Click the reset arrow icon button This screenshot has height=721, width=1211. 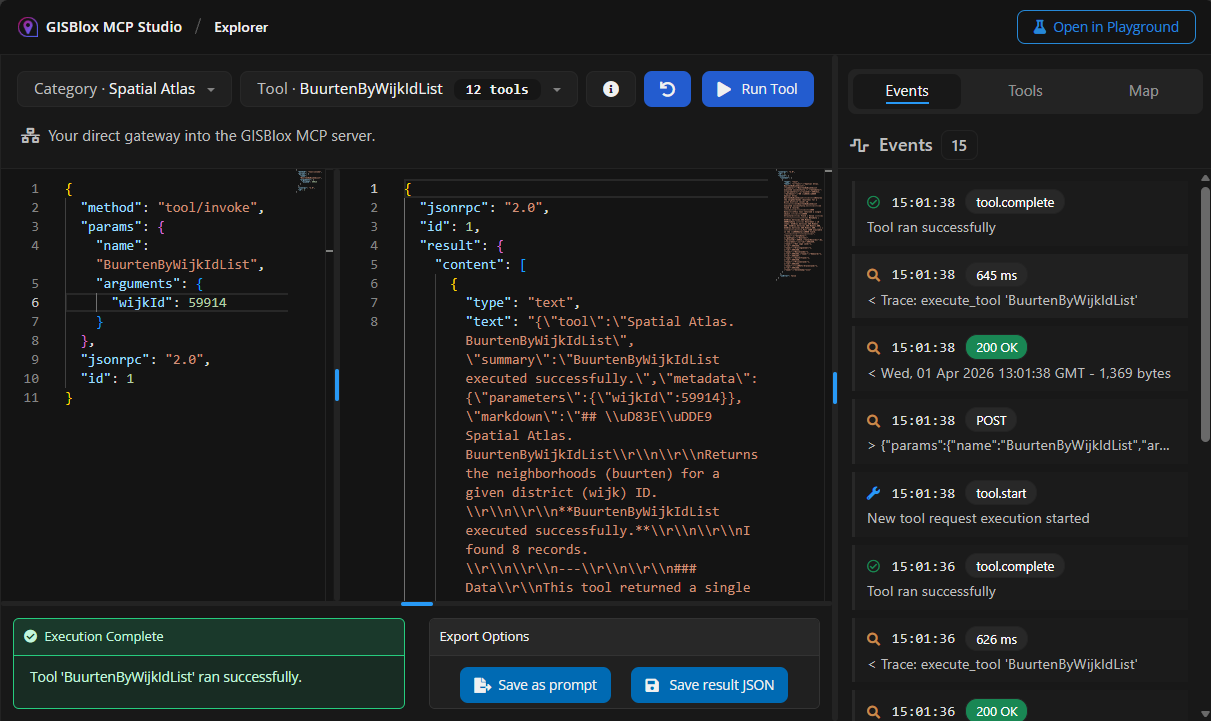[668, 89]
